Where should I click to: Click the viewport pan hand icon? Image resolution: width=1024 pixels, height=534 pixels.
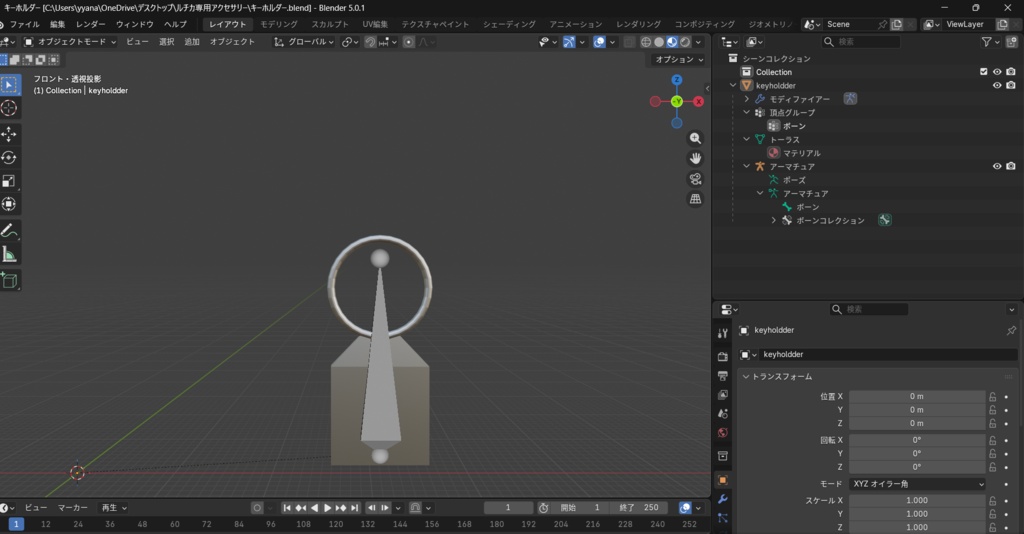click(x=696, y=159)
